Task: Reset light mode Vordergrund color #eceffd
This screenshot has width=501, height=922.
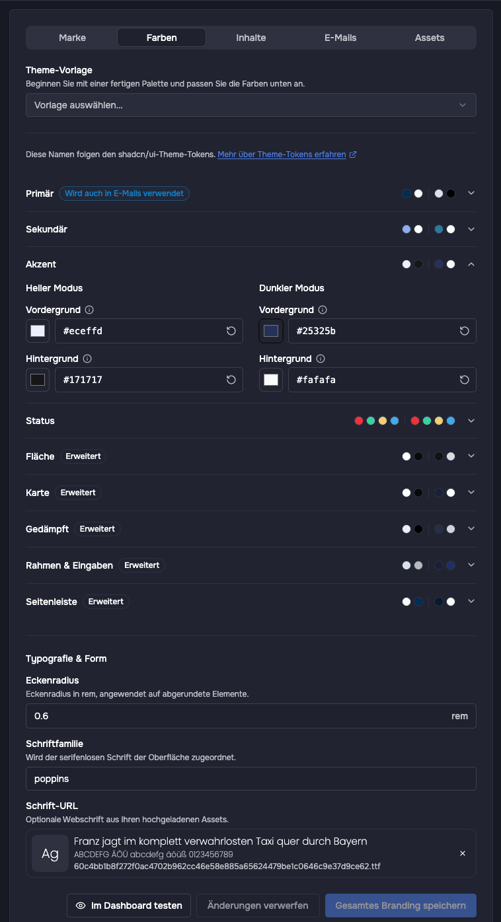Action: click(x=231, y=331)
